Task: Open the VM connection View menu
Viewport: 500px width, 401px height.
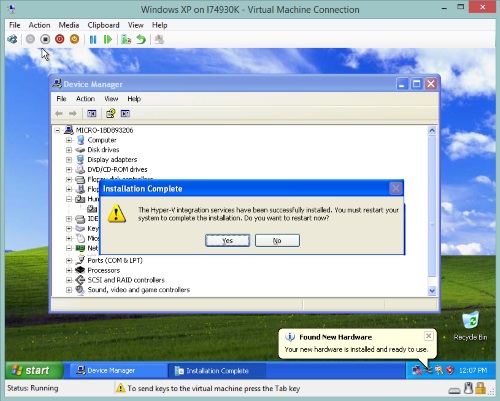Action: [136, 25]
